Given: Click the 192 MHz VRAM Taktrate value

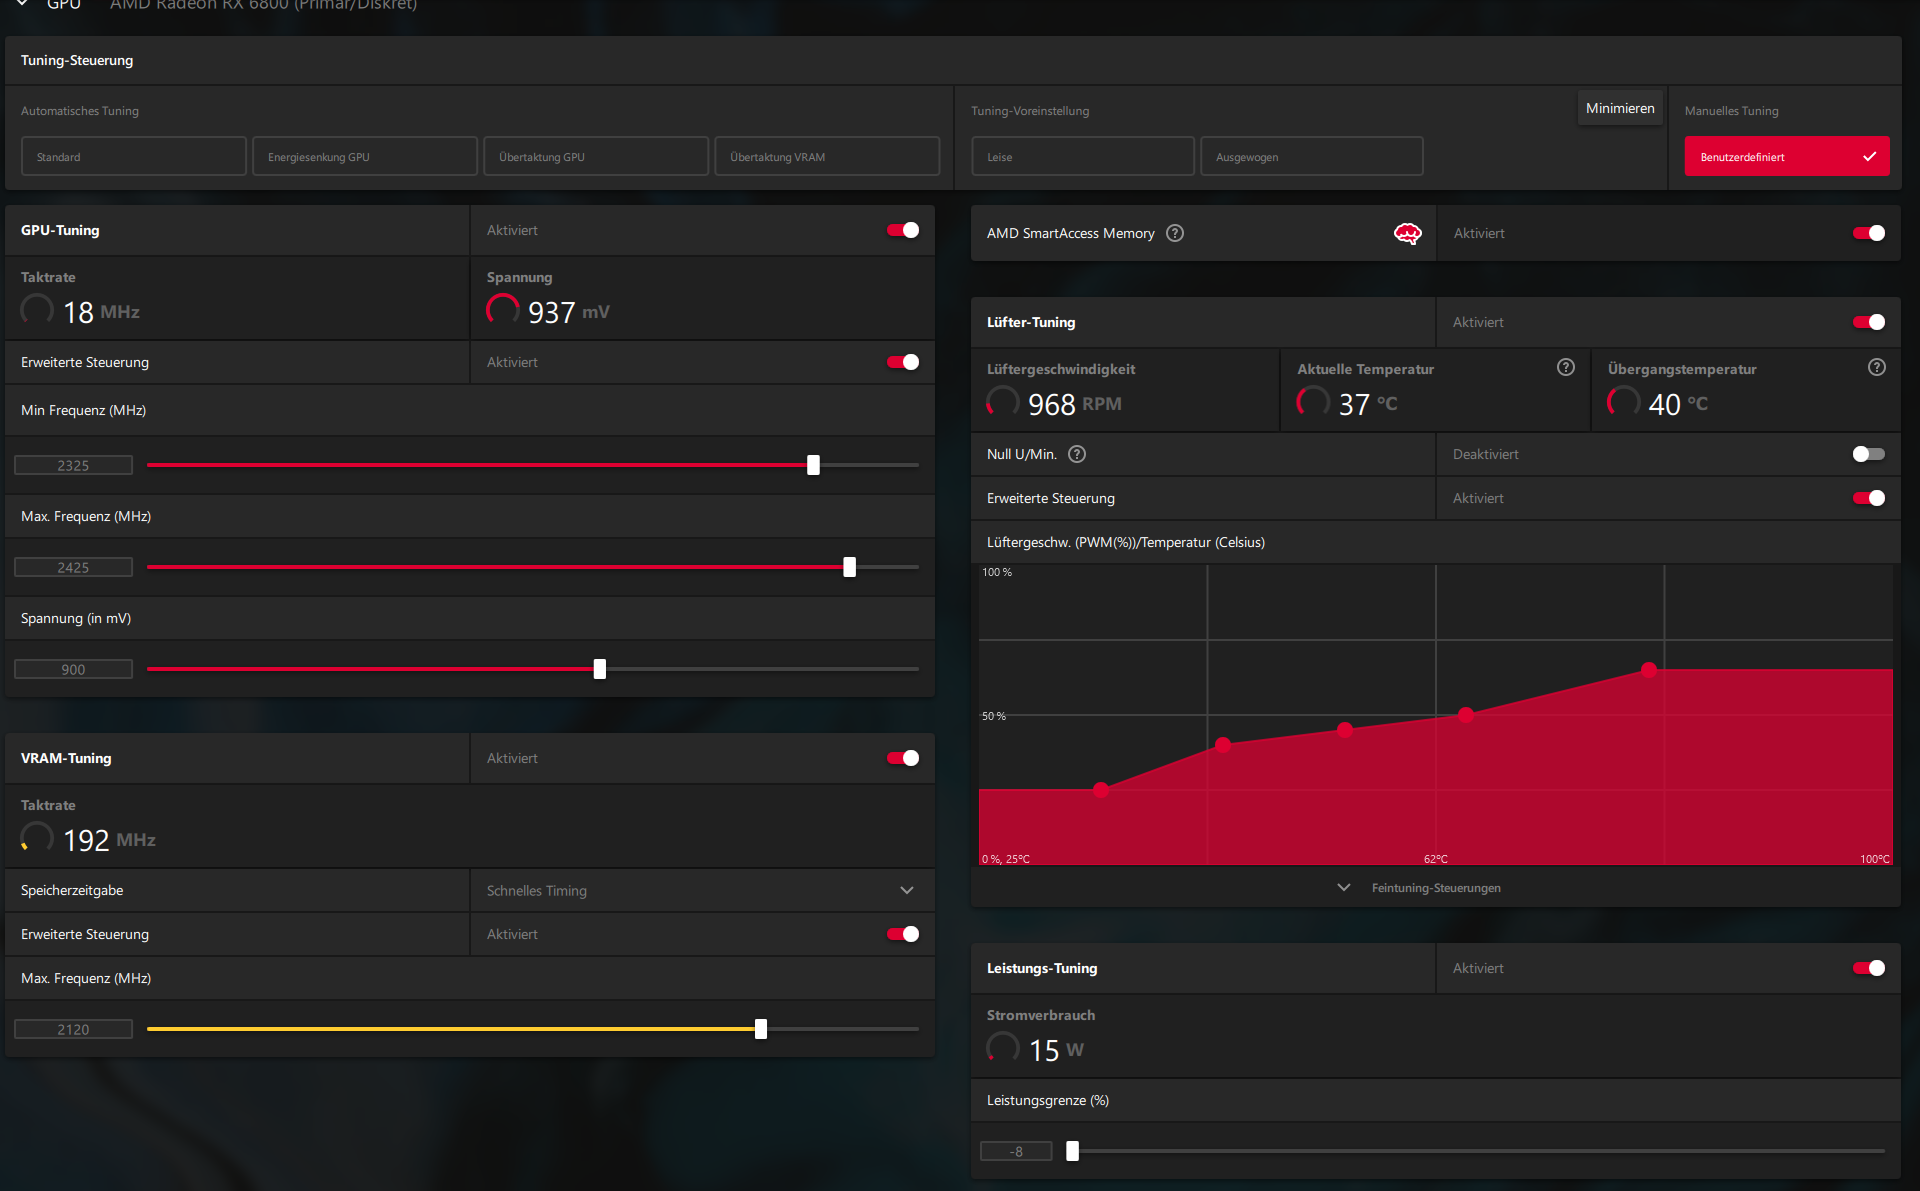Looking at the screenshot, I should pyautogui.click(x=109, y=840).
